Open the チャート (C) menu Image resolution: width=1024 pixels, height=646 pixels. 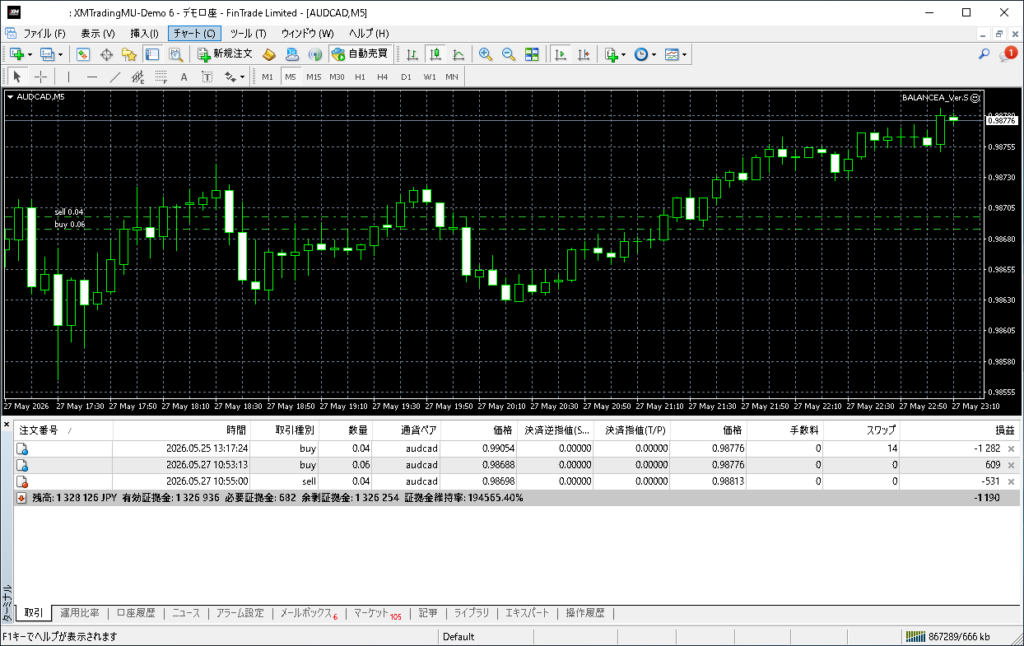click(194, 33)
